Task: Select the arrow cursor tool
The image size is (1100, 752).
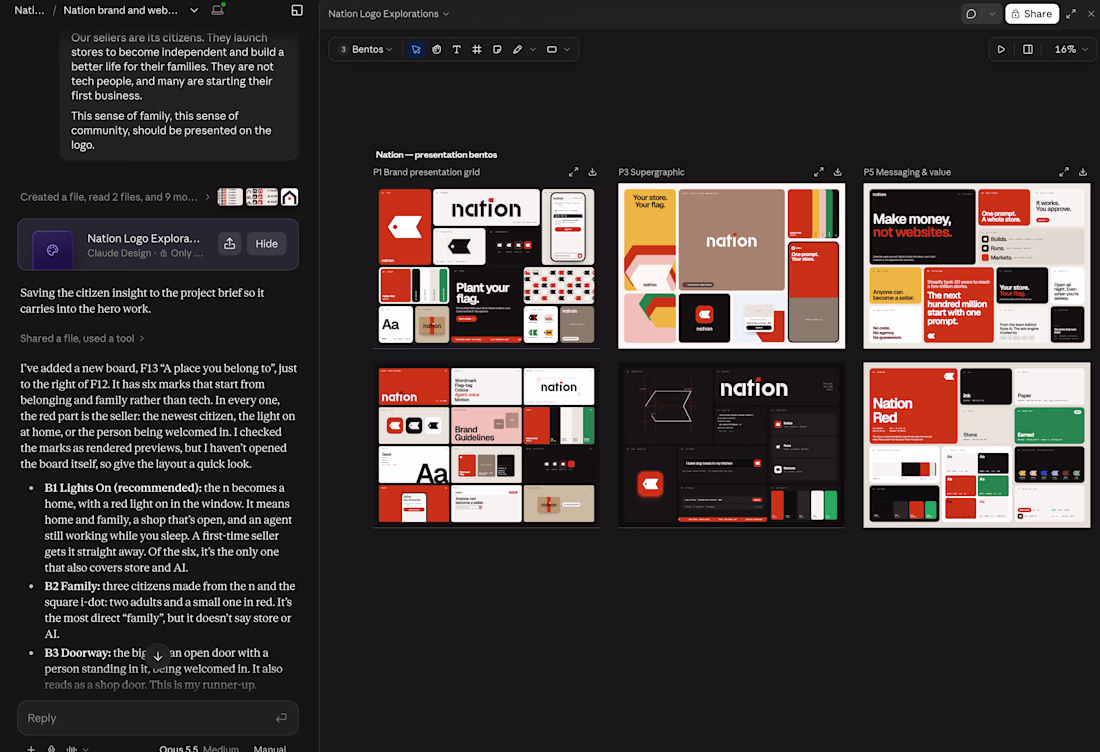Action: (416, 49)
